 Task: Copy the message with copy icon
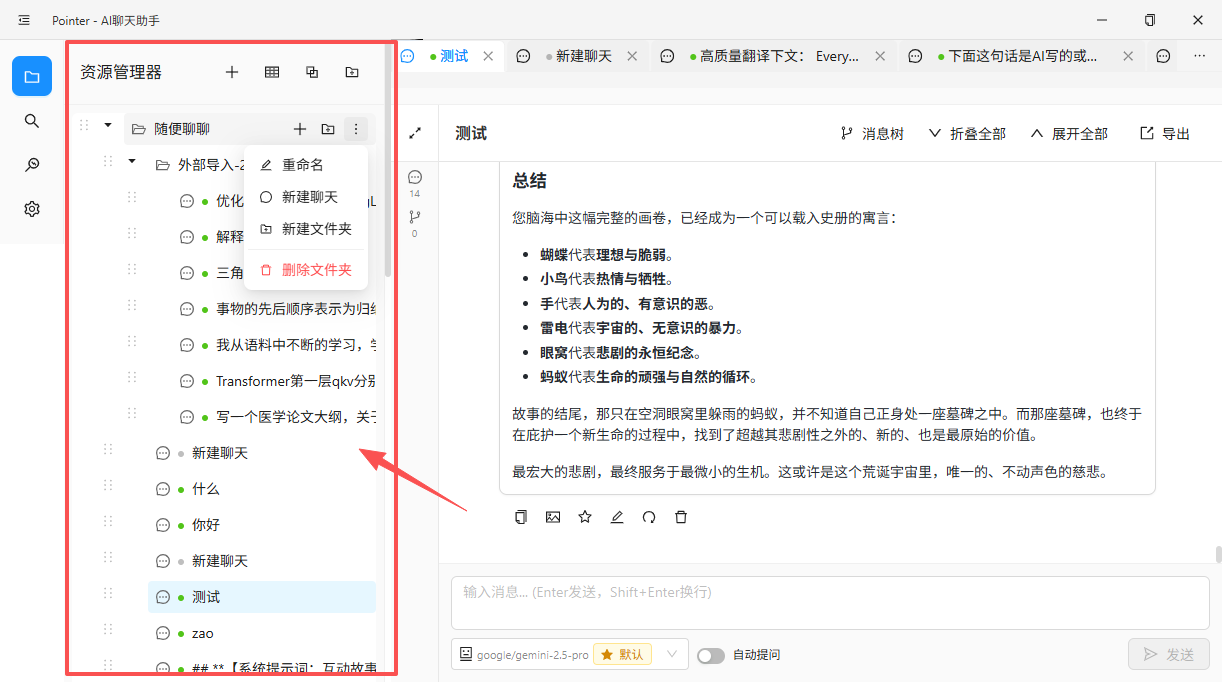point(521,517)
